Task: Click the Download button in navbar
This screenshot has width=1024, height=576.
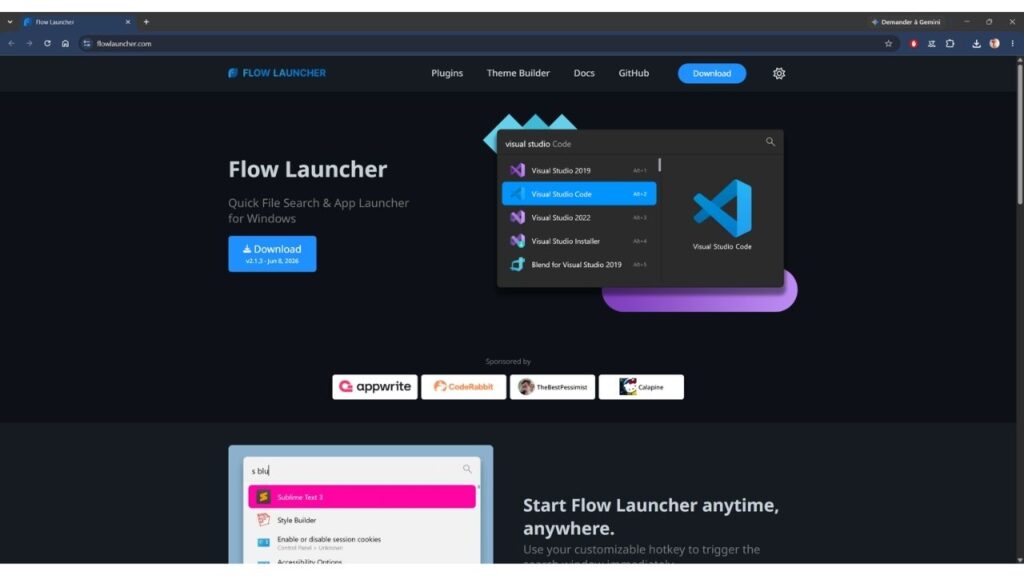Action: coord(712,73)
